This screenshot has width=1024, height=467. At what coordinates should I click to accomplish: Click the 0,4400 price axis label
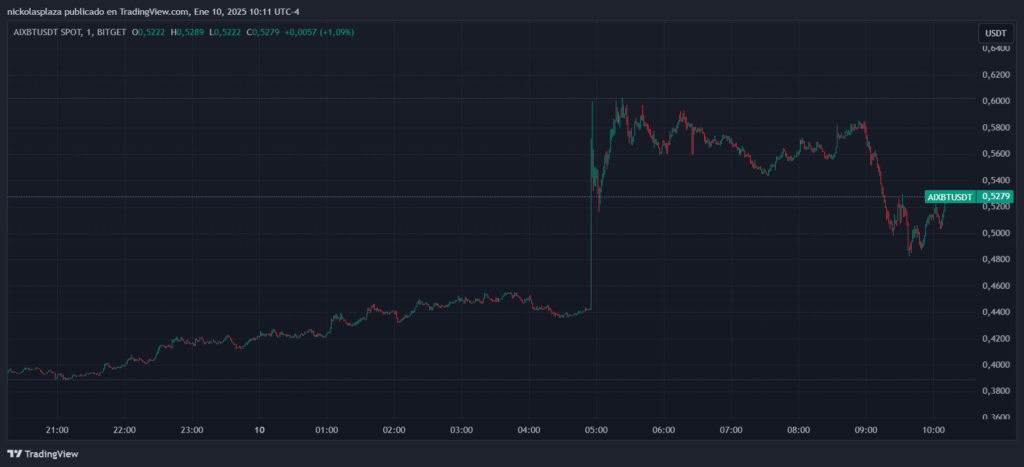click(x=996, y=312)
